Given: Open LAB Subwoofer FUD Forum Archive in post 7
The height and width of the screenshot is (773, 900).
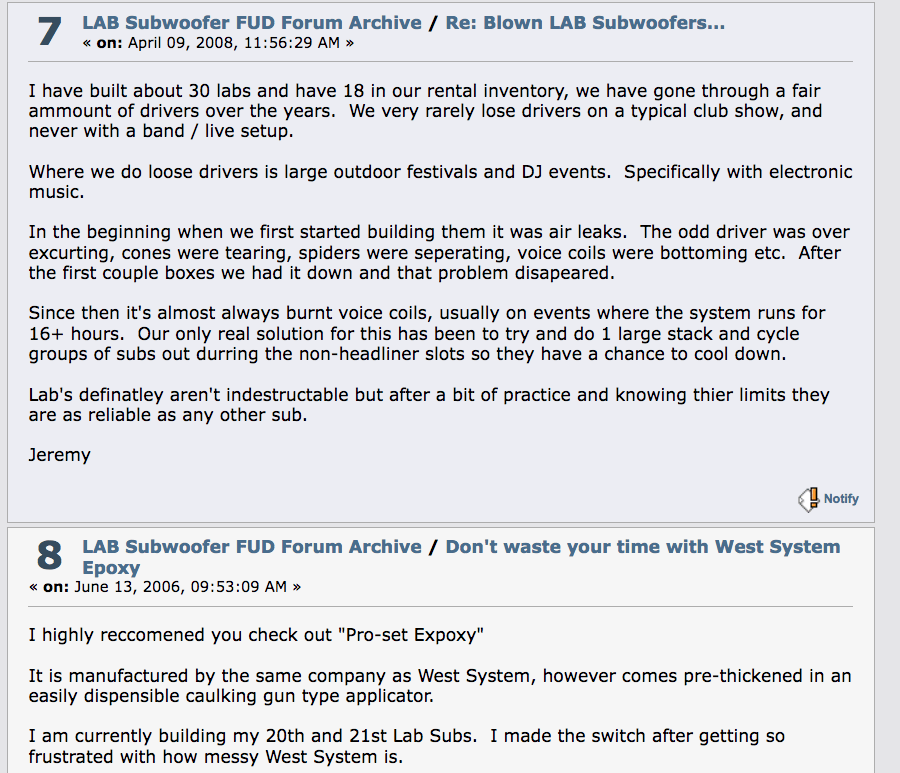Looking at the screenshot, I should [252, 22].
